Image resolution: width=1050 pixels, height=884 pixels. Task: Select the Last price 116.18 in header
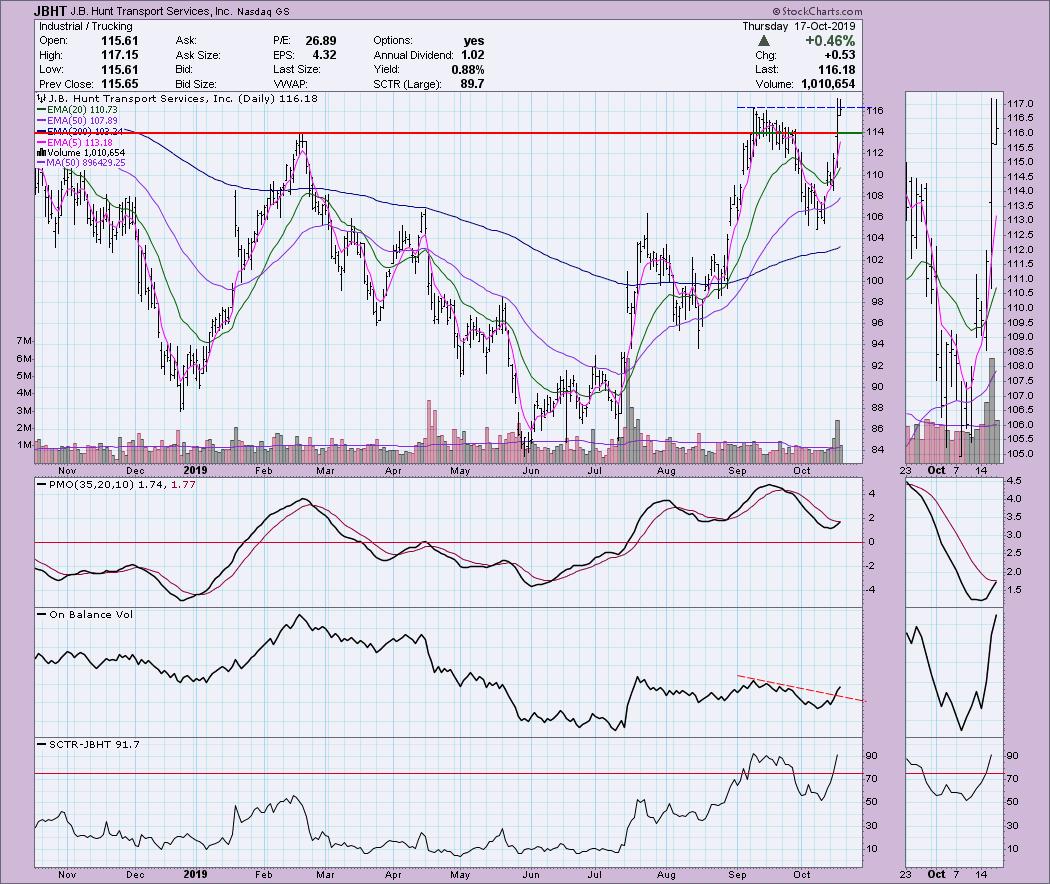837,70
